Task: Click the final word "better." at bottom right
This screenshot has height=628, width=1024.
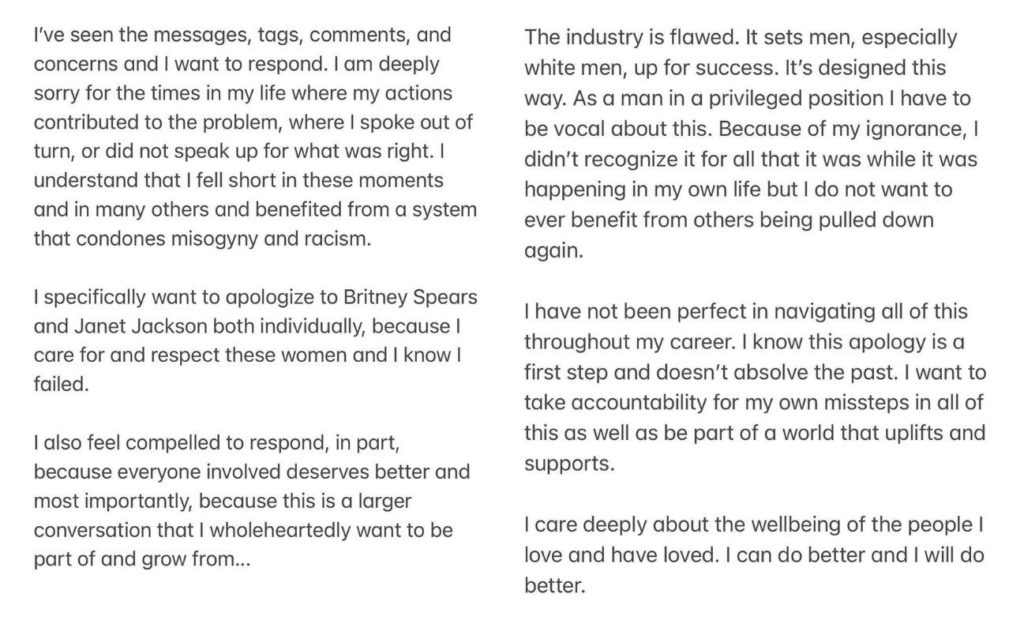Action: click(x=554, y=586)
